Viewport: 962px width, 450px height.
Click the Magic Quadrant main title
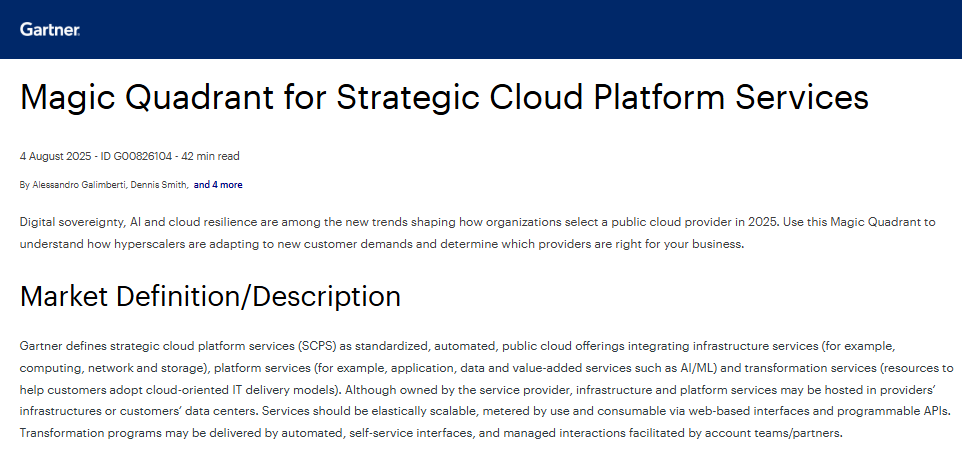(444, 97)
